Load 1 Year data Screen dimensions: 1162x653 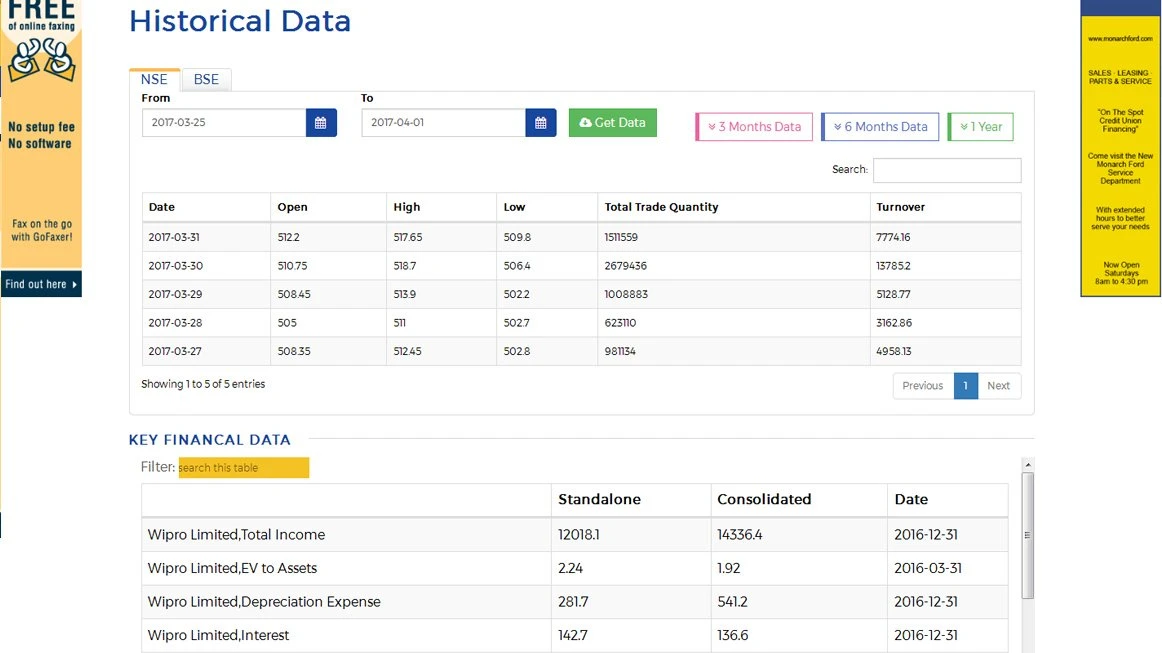click(980, 127)
